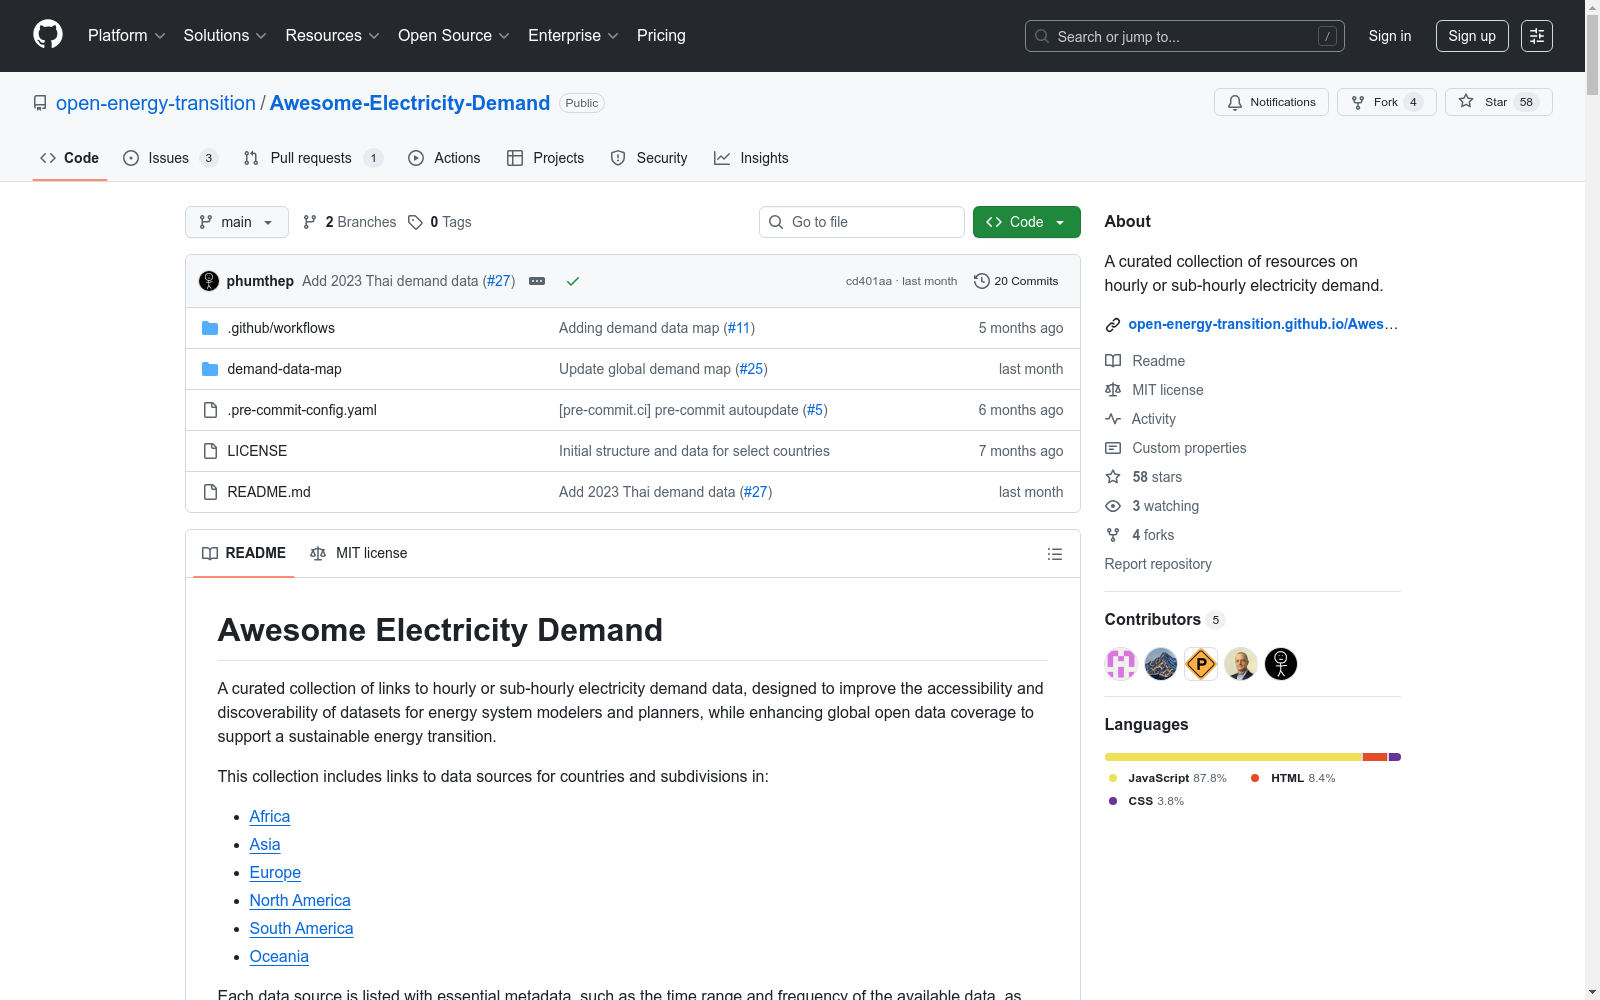This screenshot has width=1600, height=1000.
Task: Open the open-energy-transition owner link
Action: pyautogui.click(x=156, y=103)
